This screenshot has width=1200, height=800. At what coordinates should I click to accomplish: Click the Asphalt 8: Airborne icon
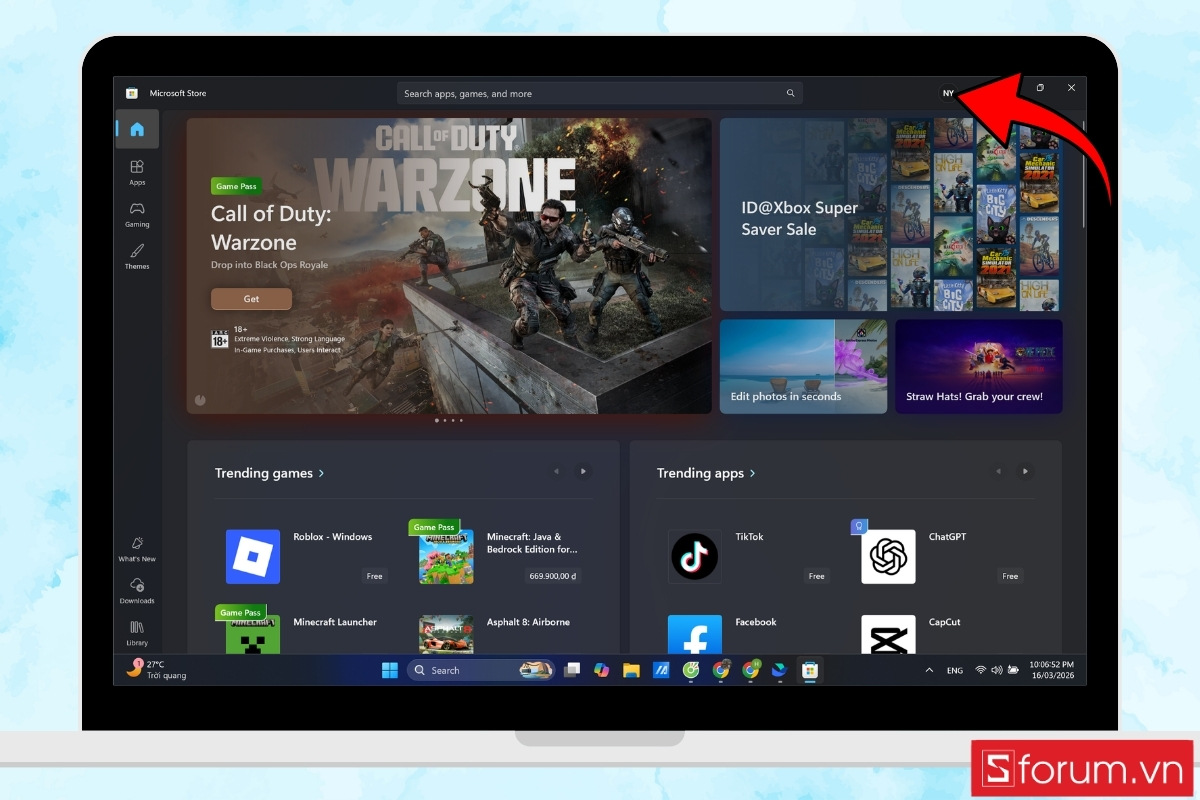pyautogui.click(x=446, y=635)
